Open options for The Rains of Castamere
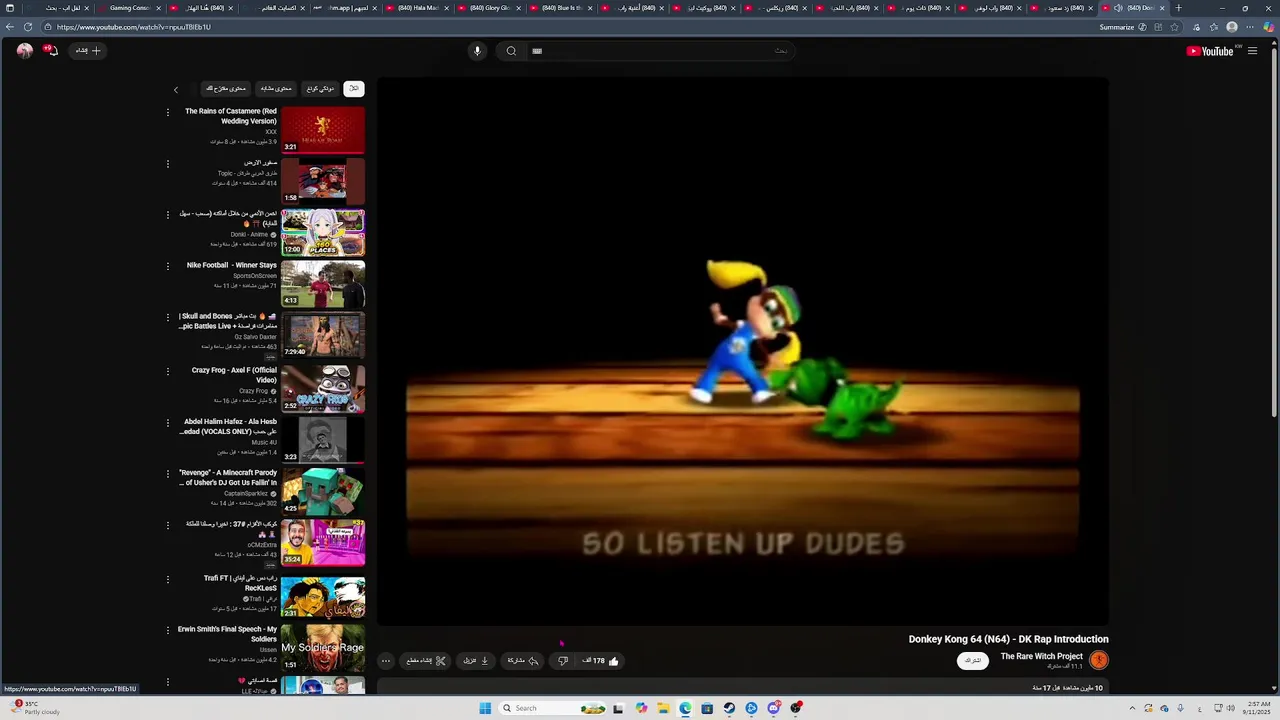 pos(168,112)
